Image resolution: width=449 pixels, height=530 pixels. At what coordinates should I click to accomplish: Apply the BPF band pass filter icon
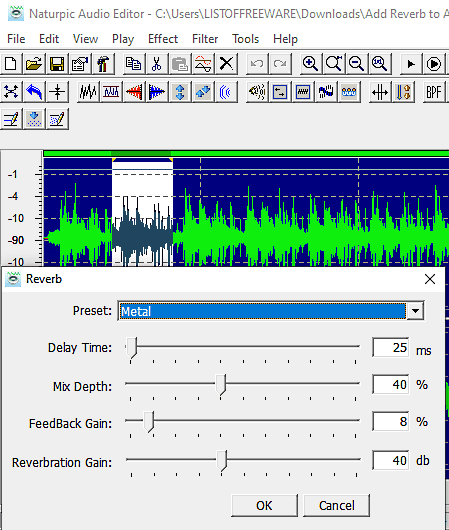(434, 92)
